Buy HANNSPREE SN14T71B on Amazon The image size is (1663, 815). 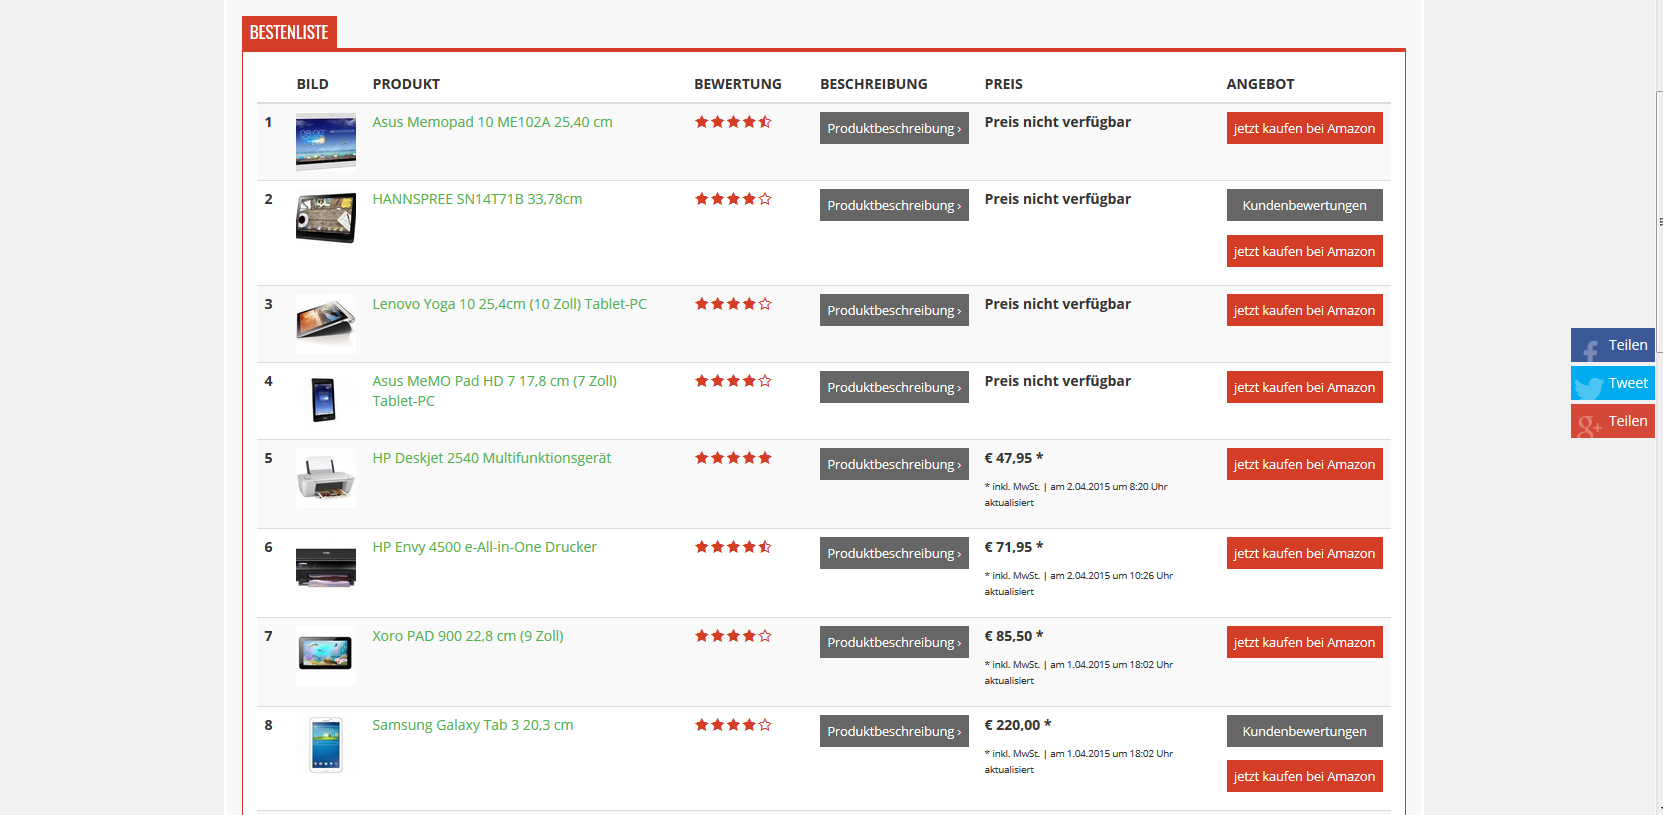pos(1304,251)
